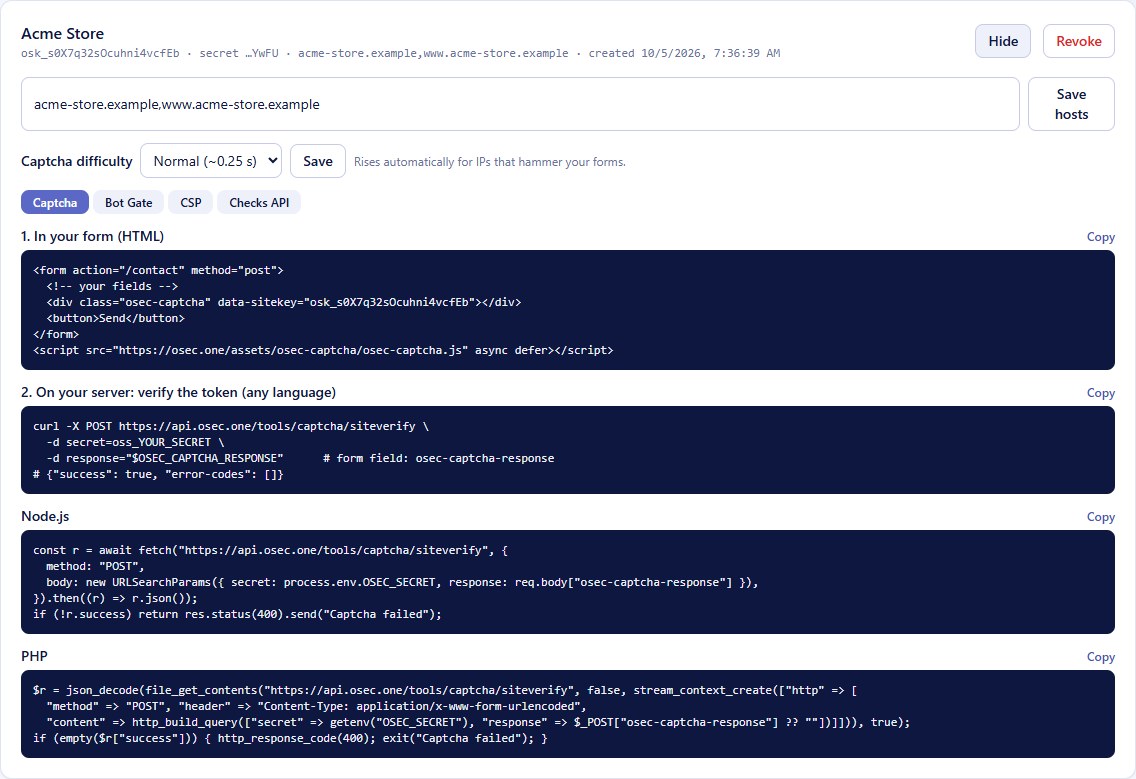Viewport: 1136px width, 779px height.
Task: Click the Node.js heading
Action: 45,516
